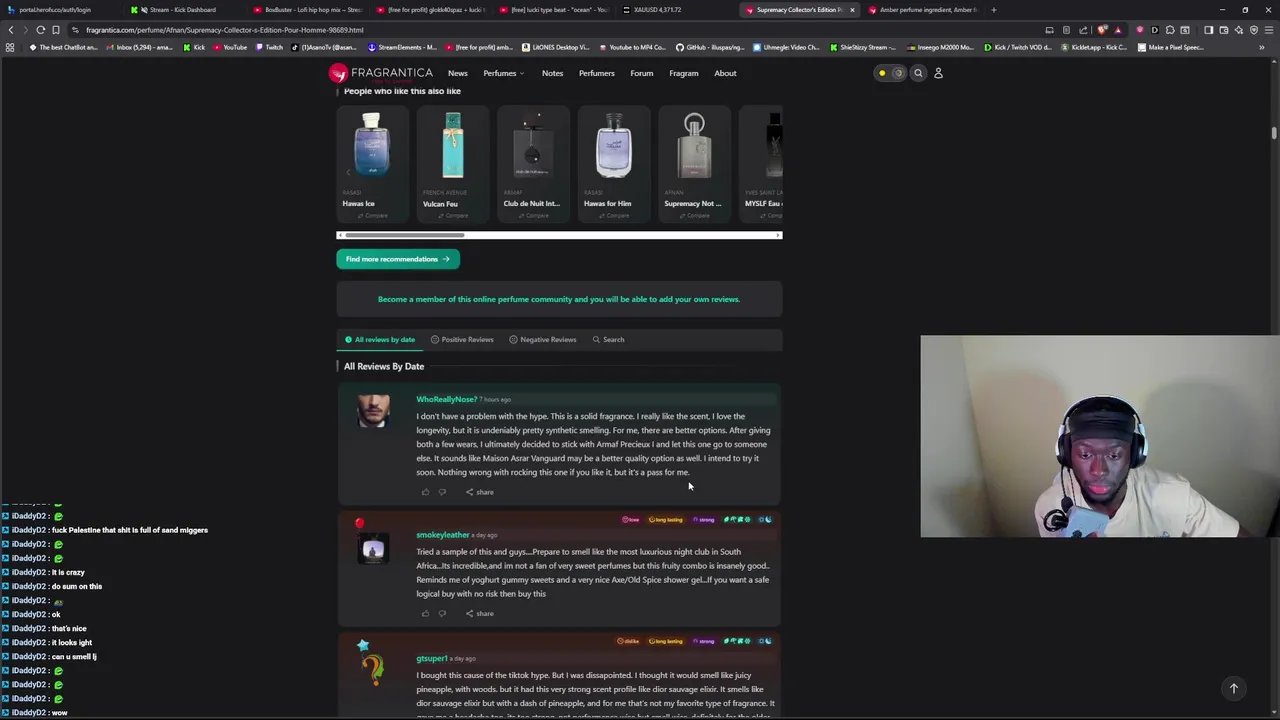Compare with Hawas for Him
This screenshot has height=720, width=1280.
pyautogui.click(x=613, y=216)
